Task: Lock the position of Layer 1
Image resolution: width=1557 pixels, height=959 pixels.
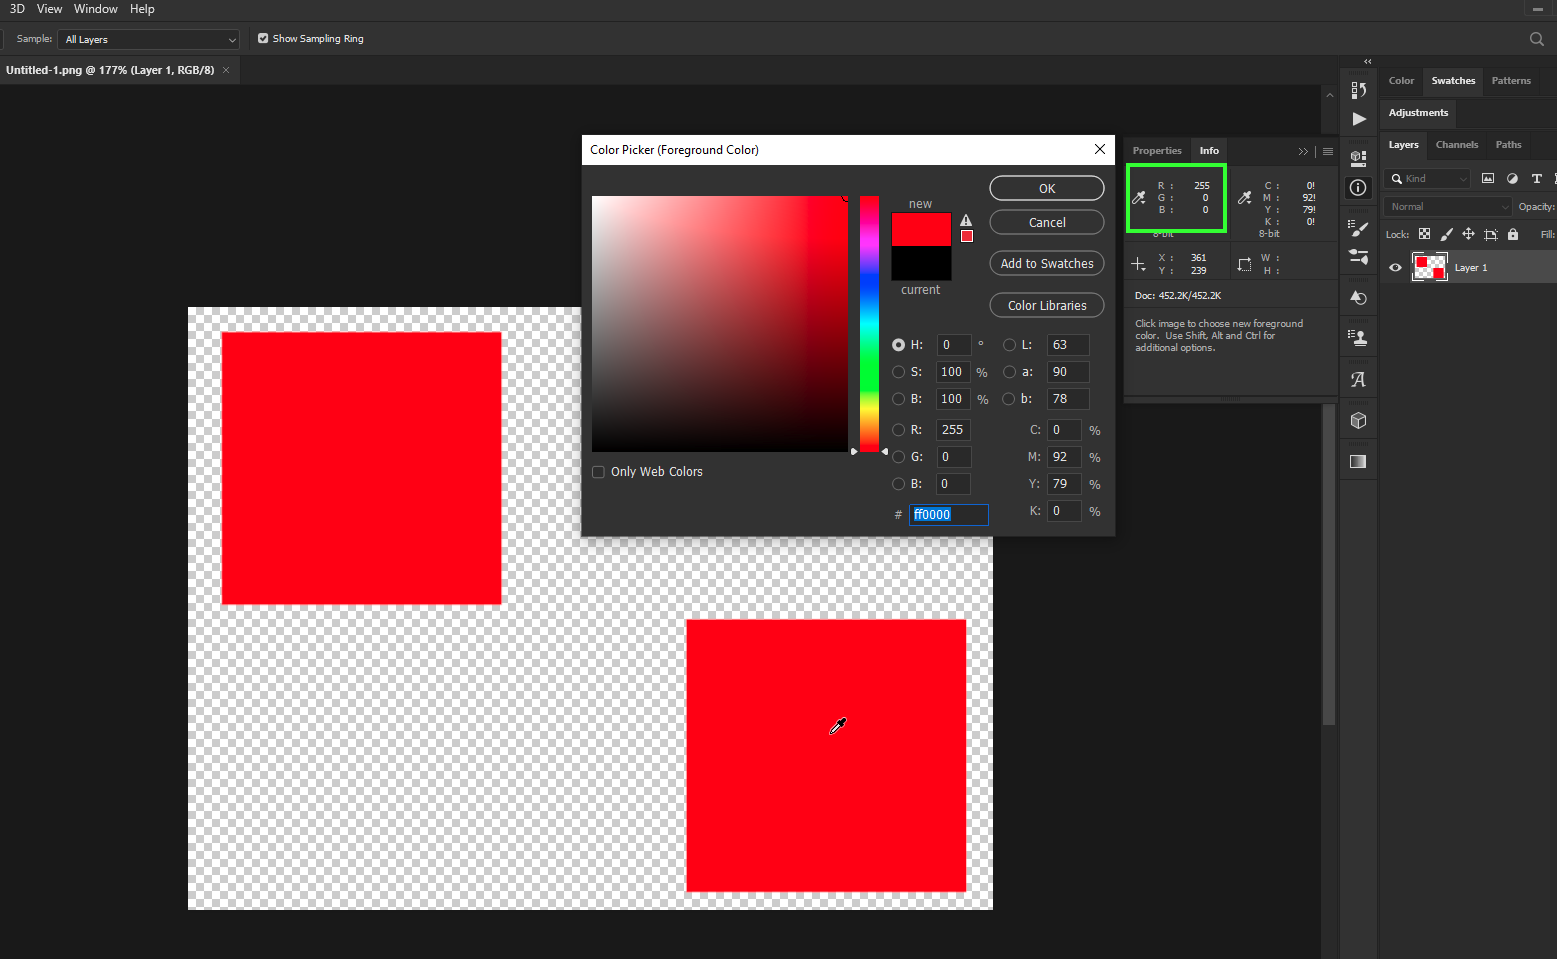Action: click(x=1469, y=234)
